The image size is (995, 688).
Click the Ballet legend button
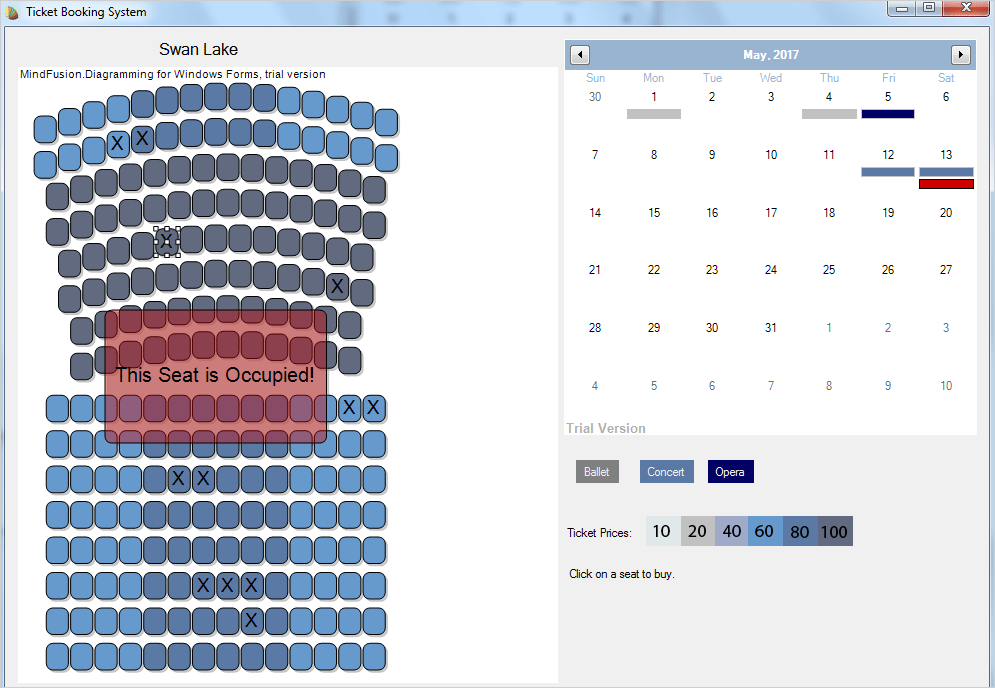tap(597, 472)
